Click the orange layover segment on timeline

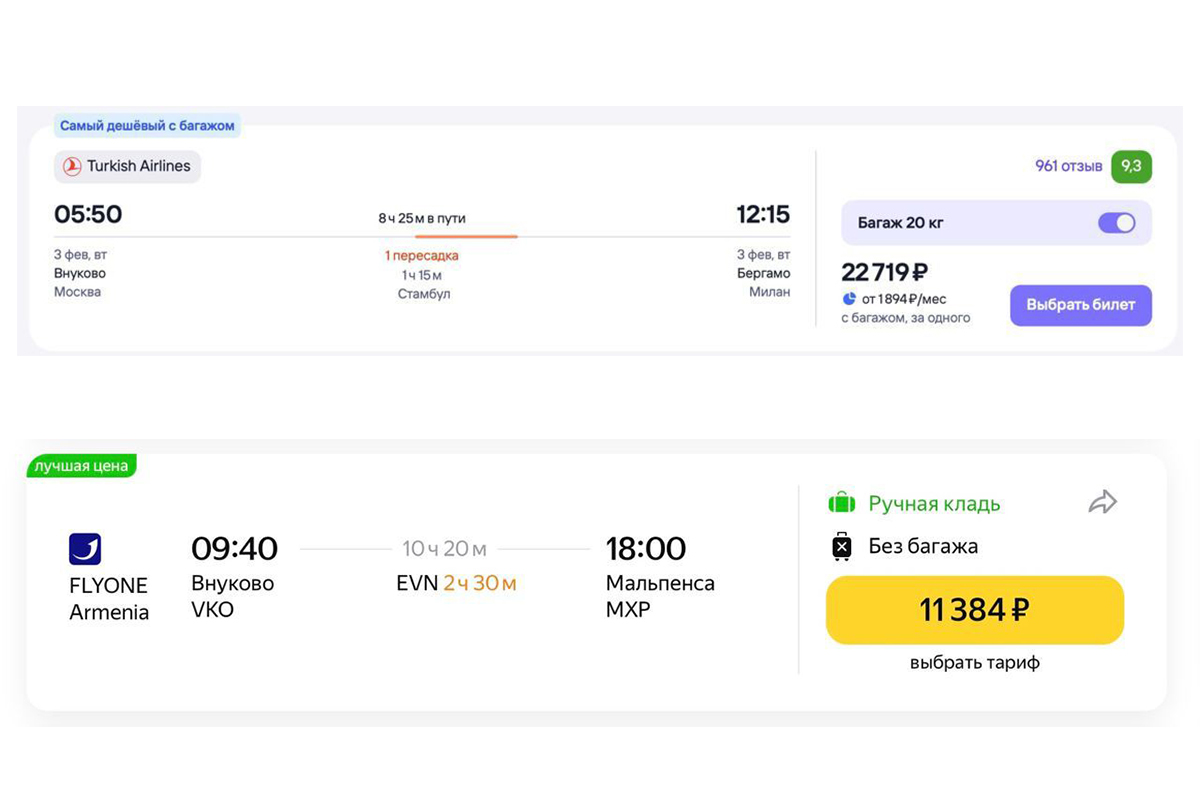[479, 237]
